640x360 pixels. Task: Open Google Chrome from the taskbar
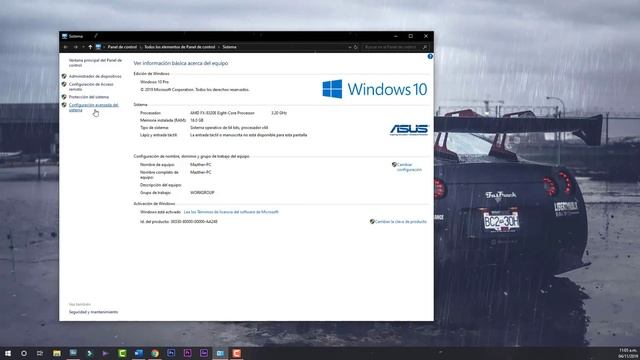(x=155, y=353)
